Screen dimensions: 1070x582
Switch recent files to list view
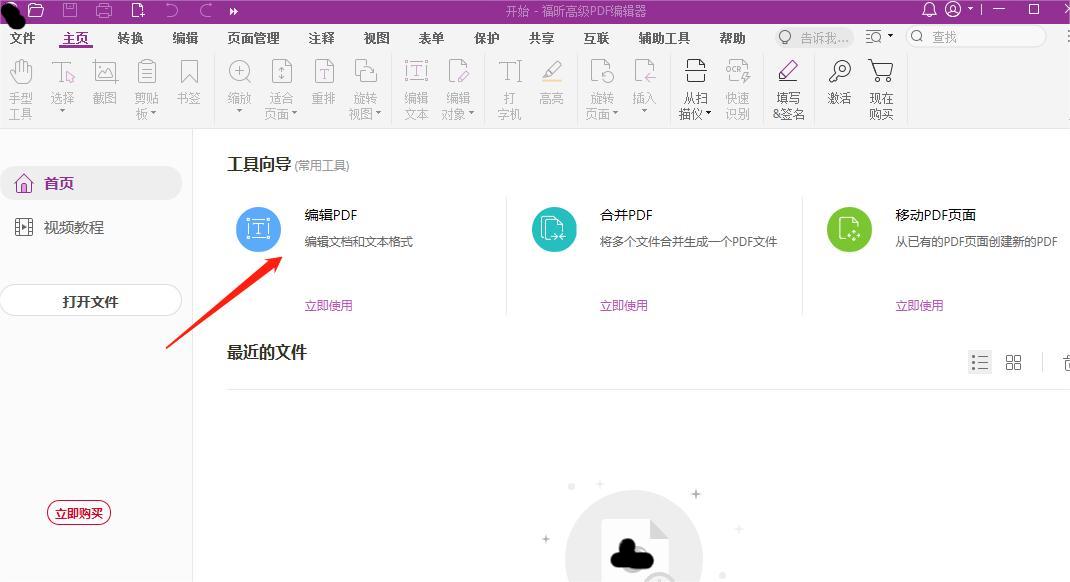pyautogui.click(x=979, y=362)
